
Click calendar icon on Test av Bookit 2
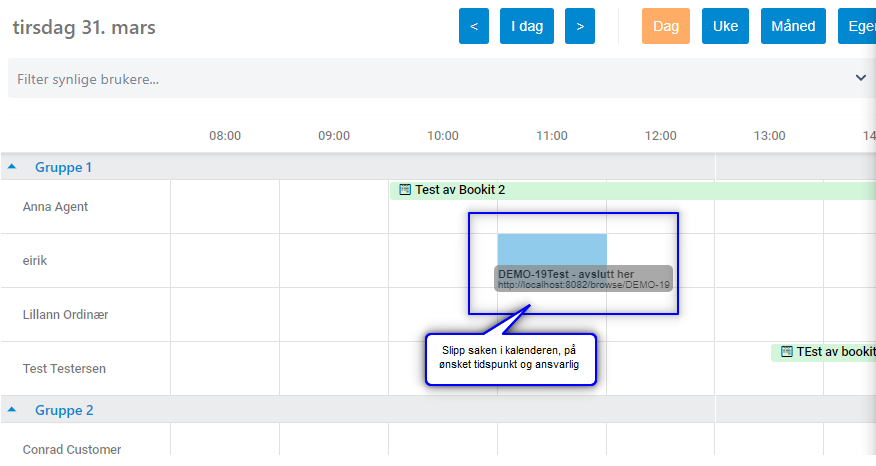pos(405,189)
